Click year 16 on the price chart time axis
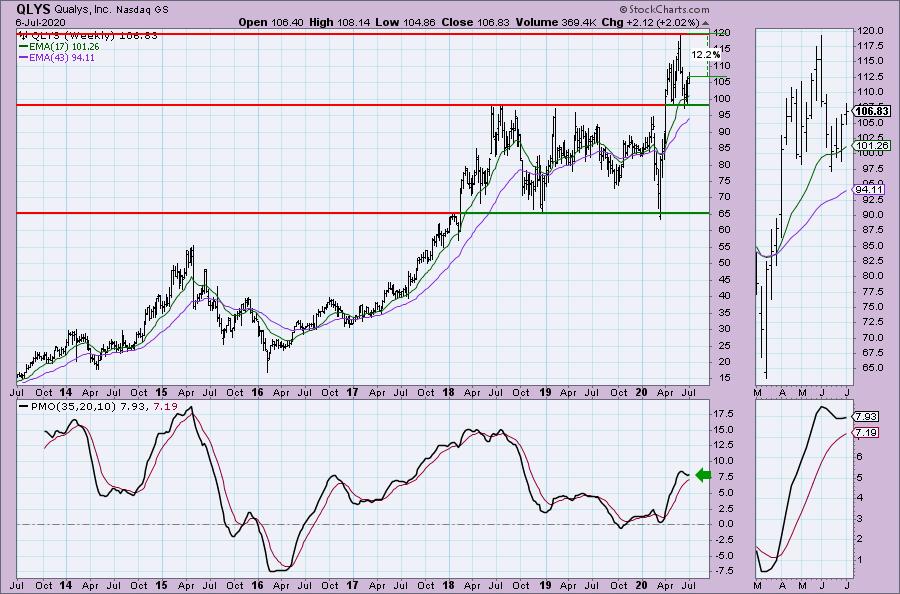The height and width of the screenshot is (594, 900). 257,393
